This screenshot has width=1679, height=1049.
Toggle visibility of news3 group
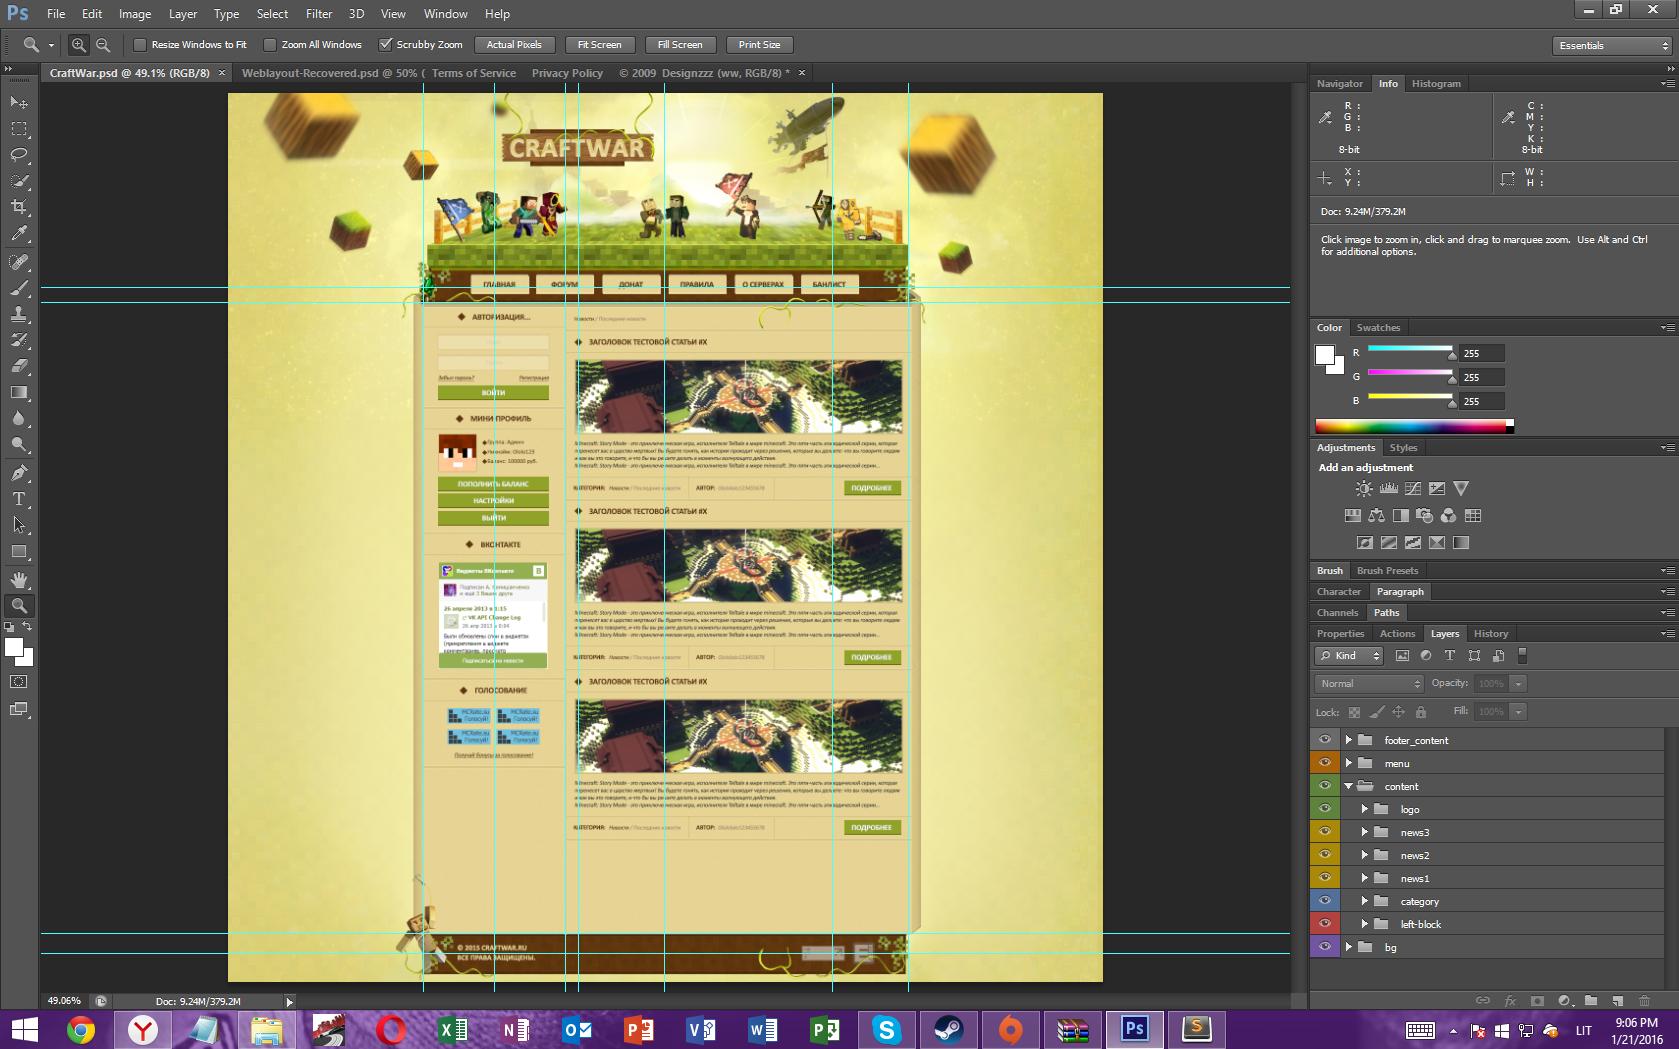(1324, 832)
